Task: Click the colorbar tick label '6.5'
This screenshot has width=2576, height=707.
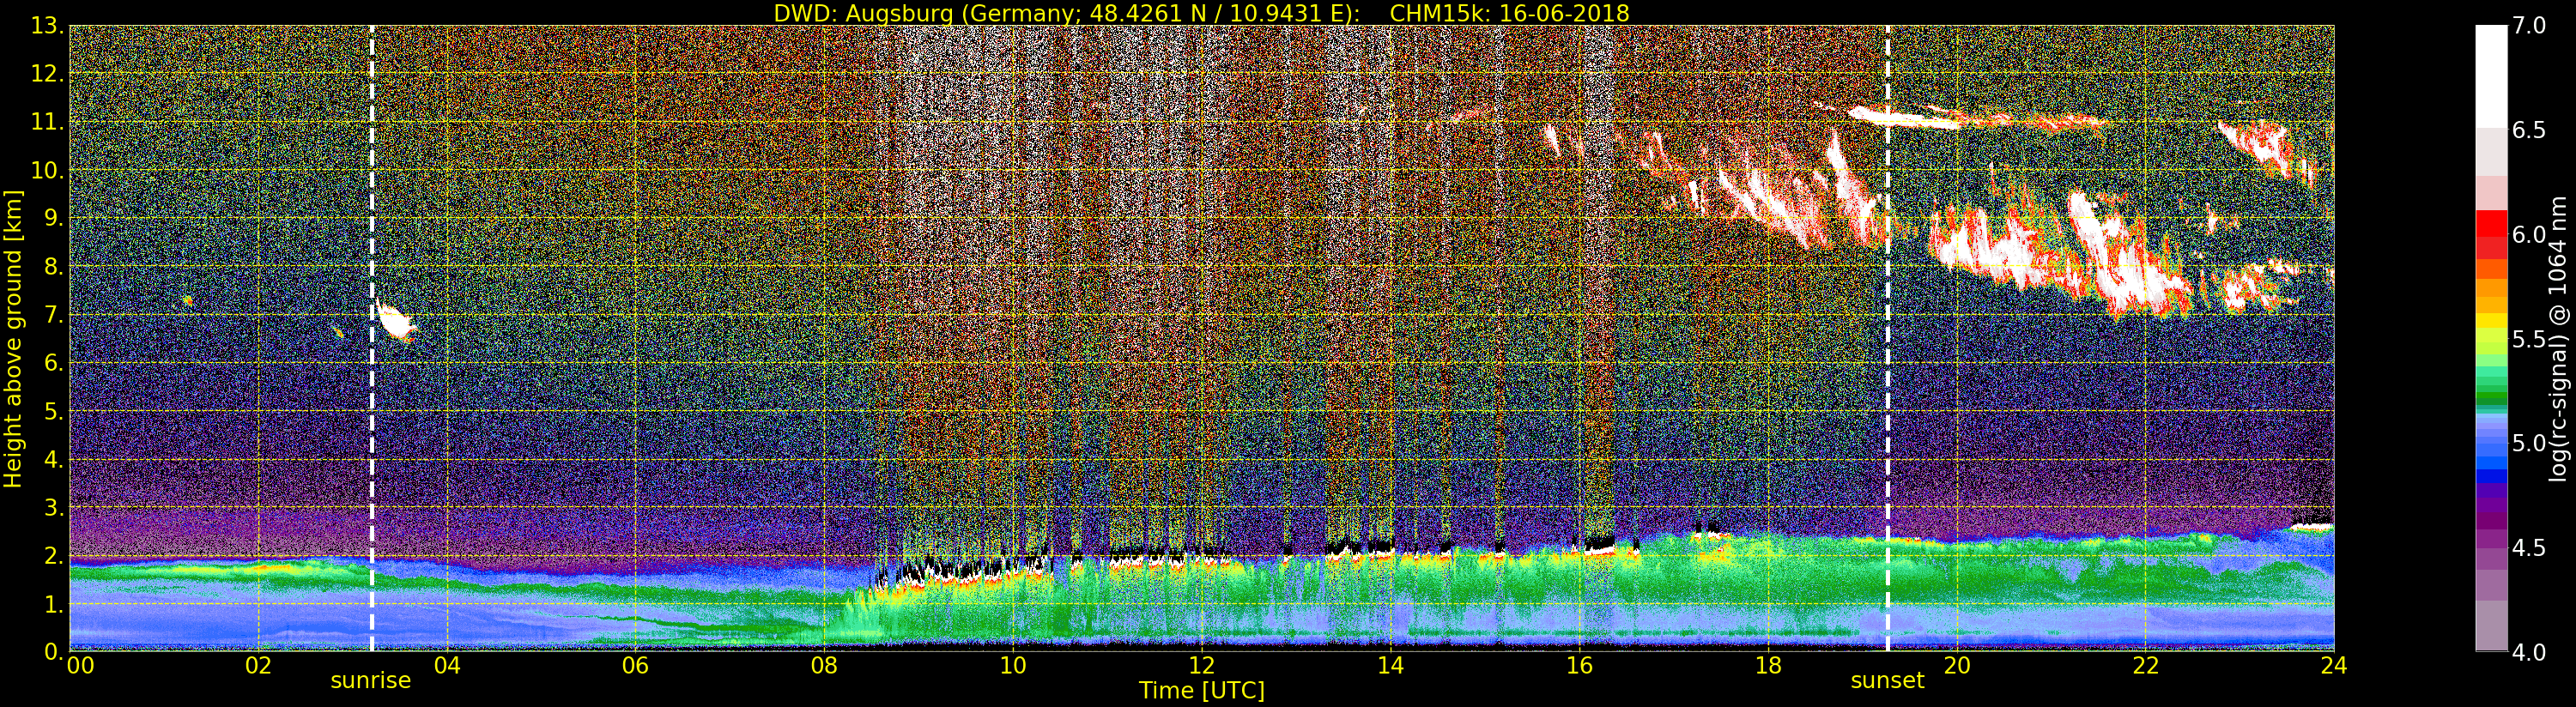Action: (x=2529, y=130)
